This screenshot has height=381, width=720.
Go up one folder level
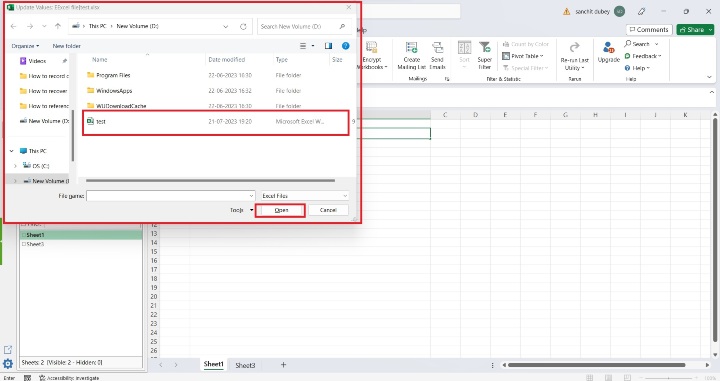[x=58, y=26]
